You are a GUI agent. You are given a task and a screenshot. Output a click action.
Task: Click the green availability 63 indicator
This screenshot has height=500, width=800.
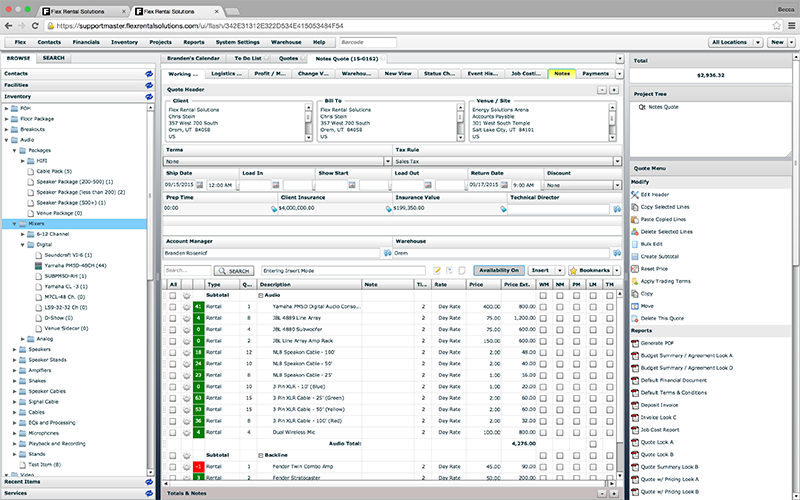[x=198, y=398]
